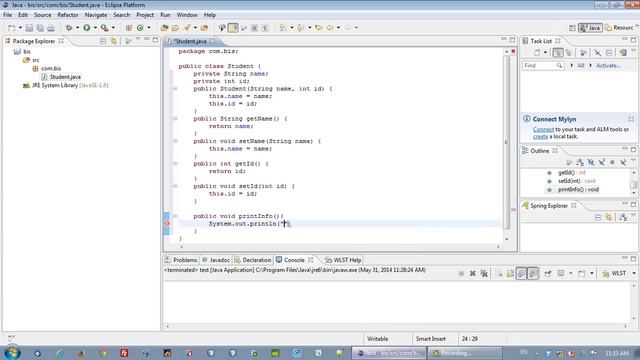Viewport: 640px width, 360px height.
Task: Click the Connect link in Mylyn panel
Action: coord(543,129)
